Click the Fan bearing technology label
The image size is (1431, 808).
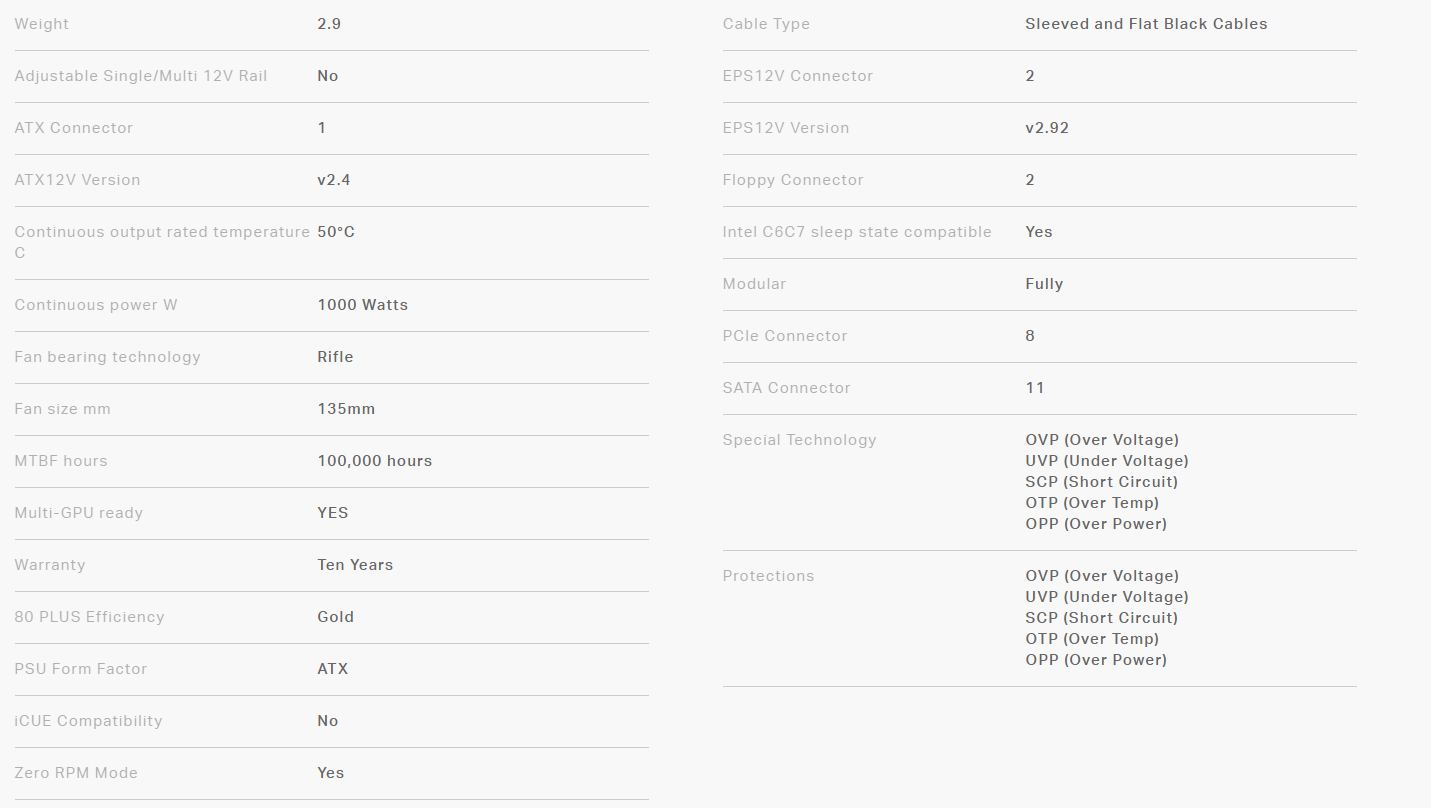(x=107, y=357)
